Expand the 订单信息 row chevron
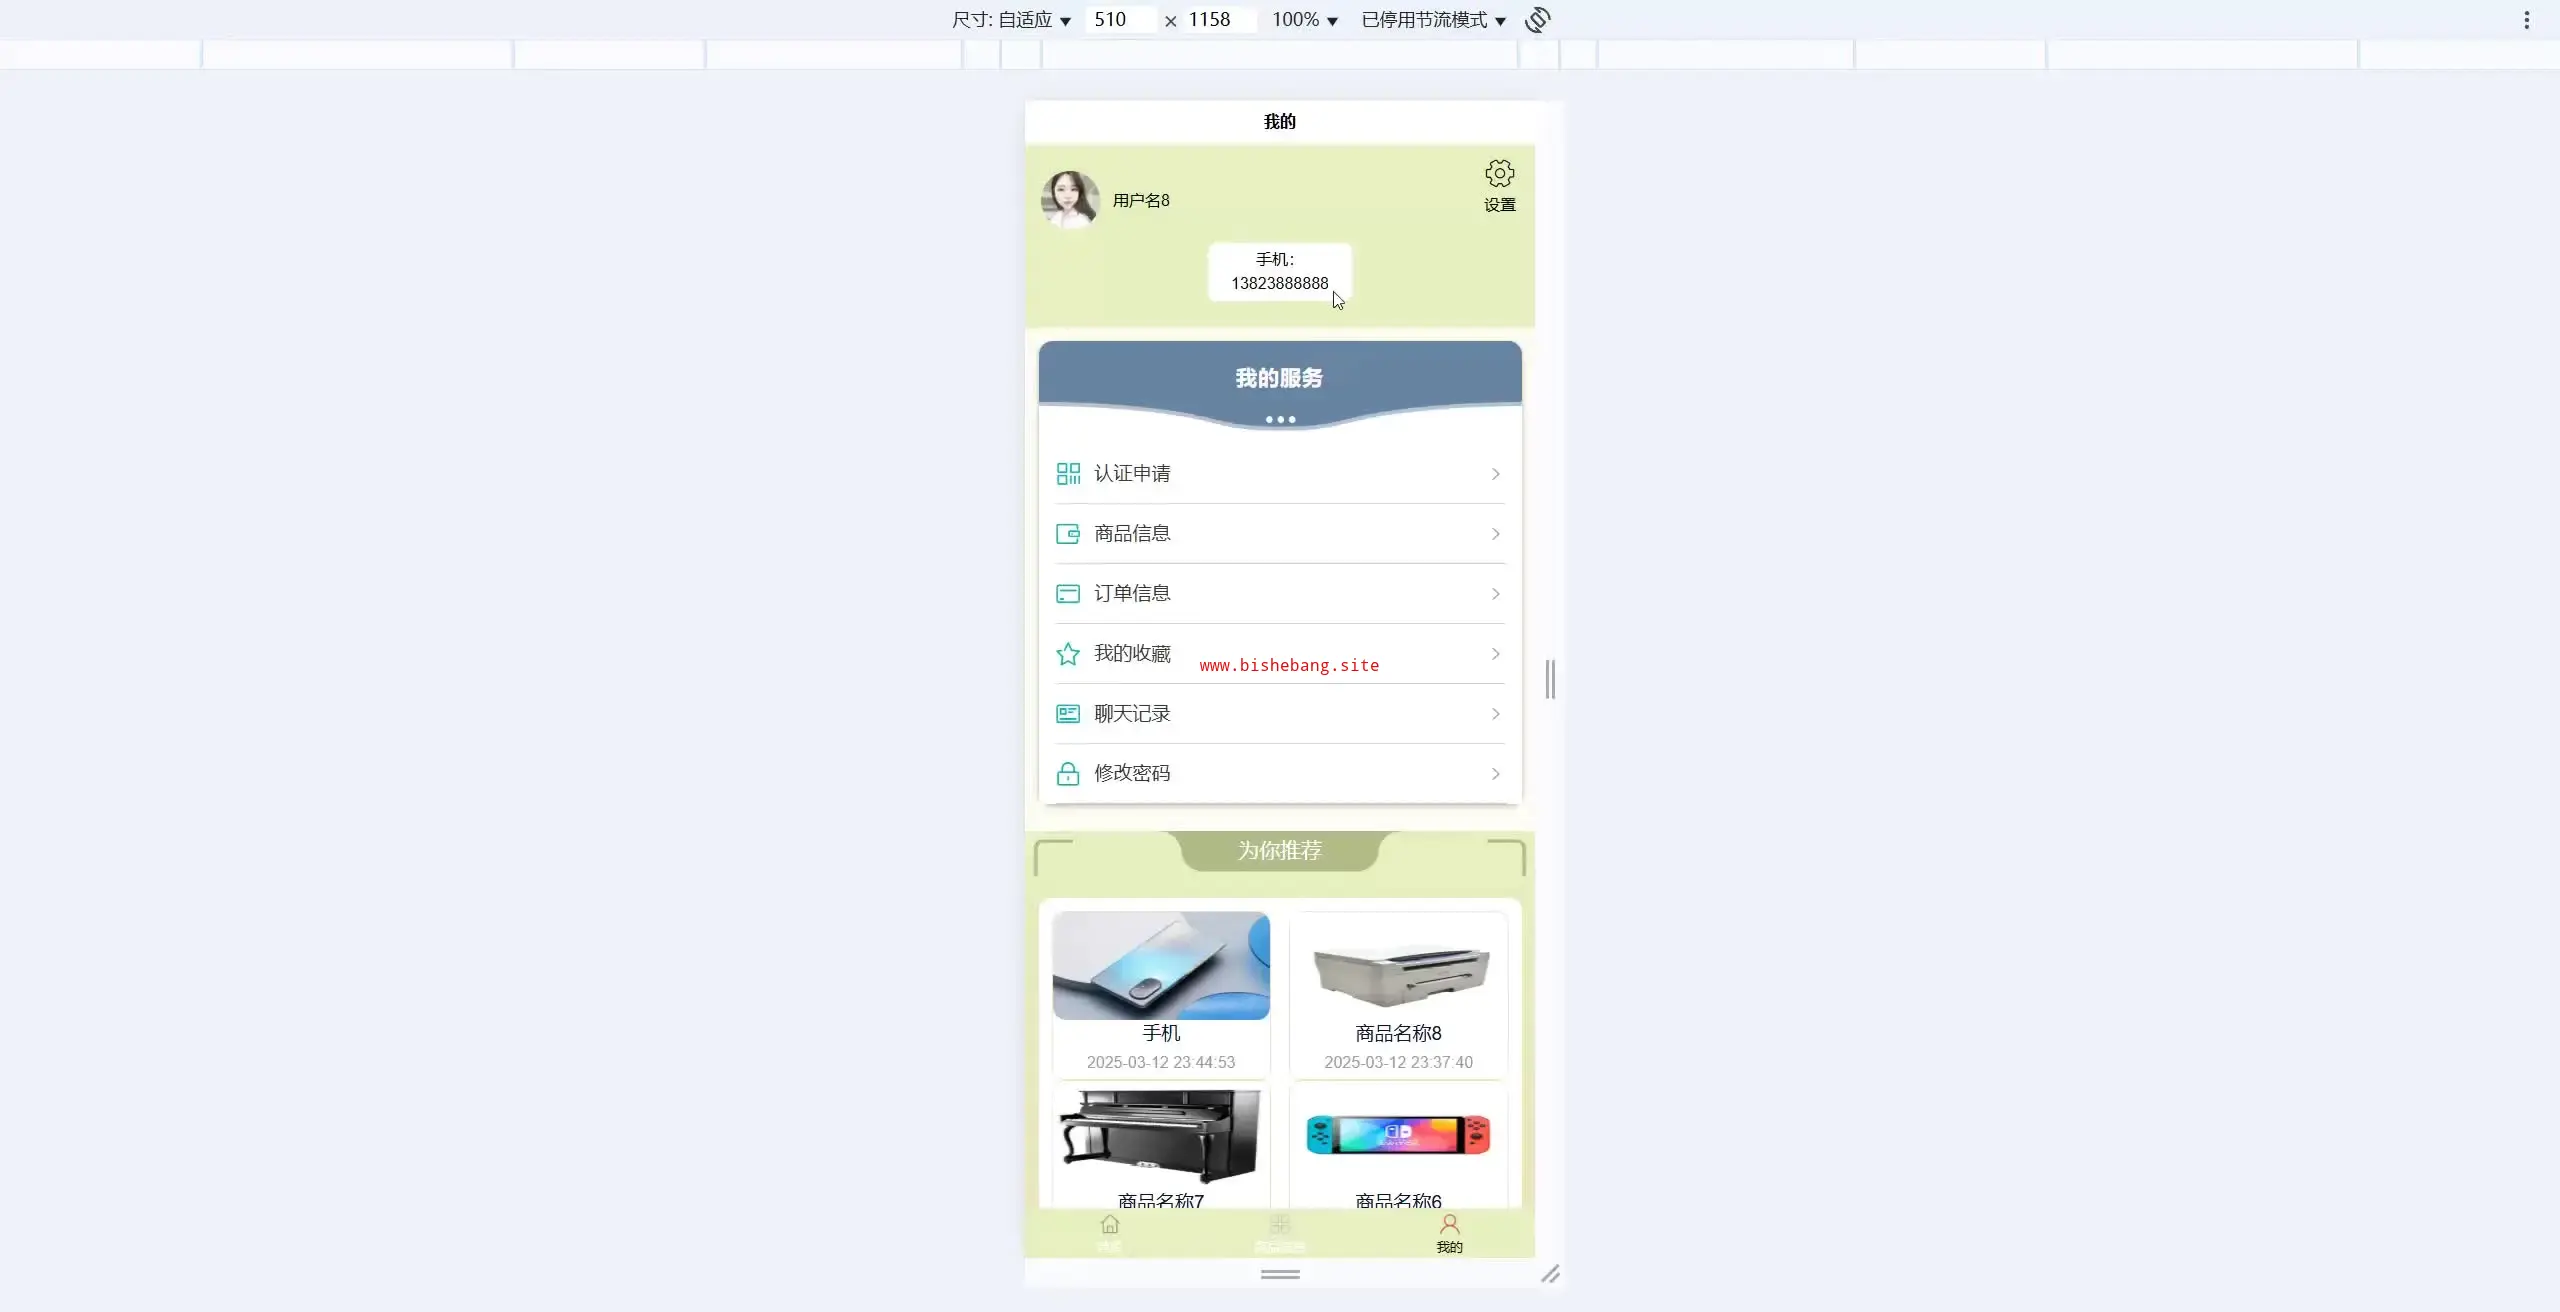This screenshot has height=1312, width=2560. pyautogui.click(x=1495, y=594)
